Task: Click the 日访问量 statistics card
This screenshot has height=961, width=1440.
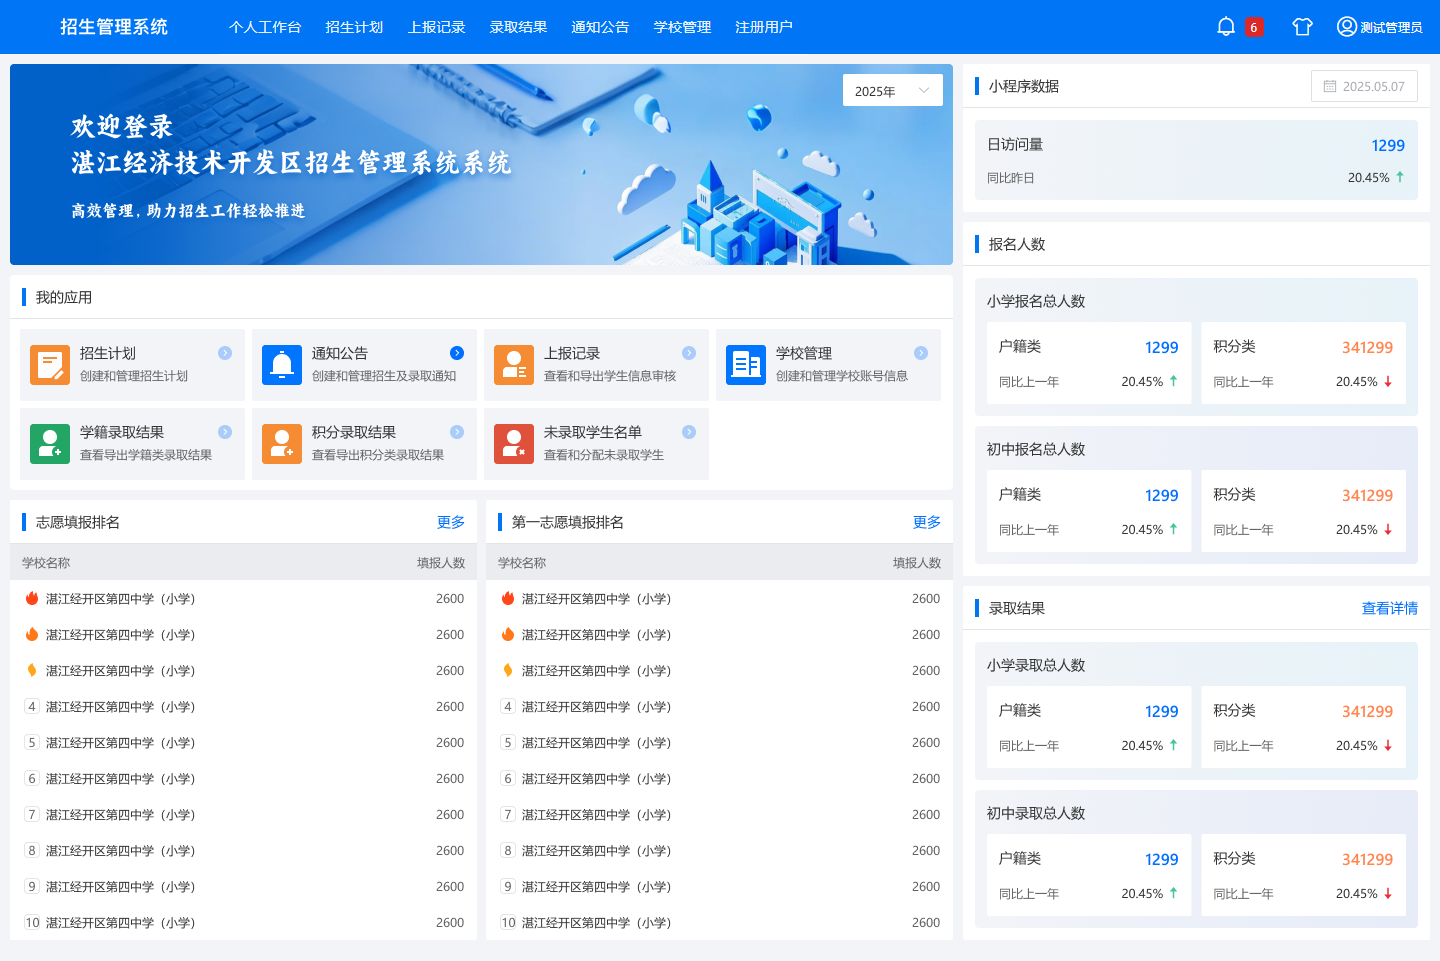Action: coord(1195,160)
